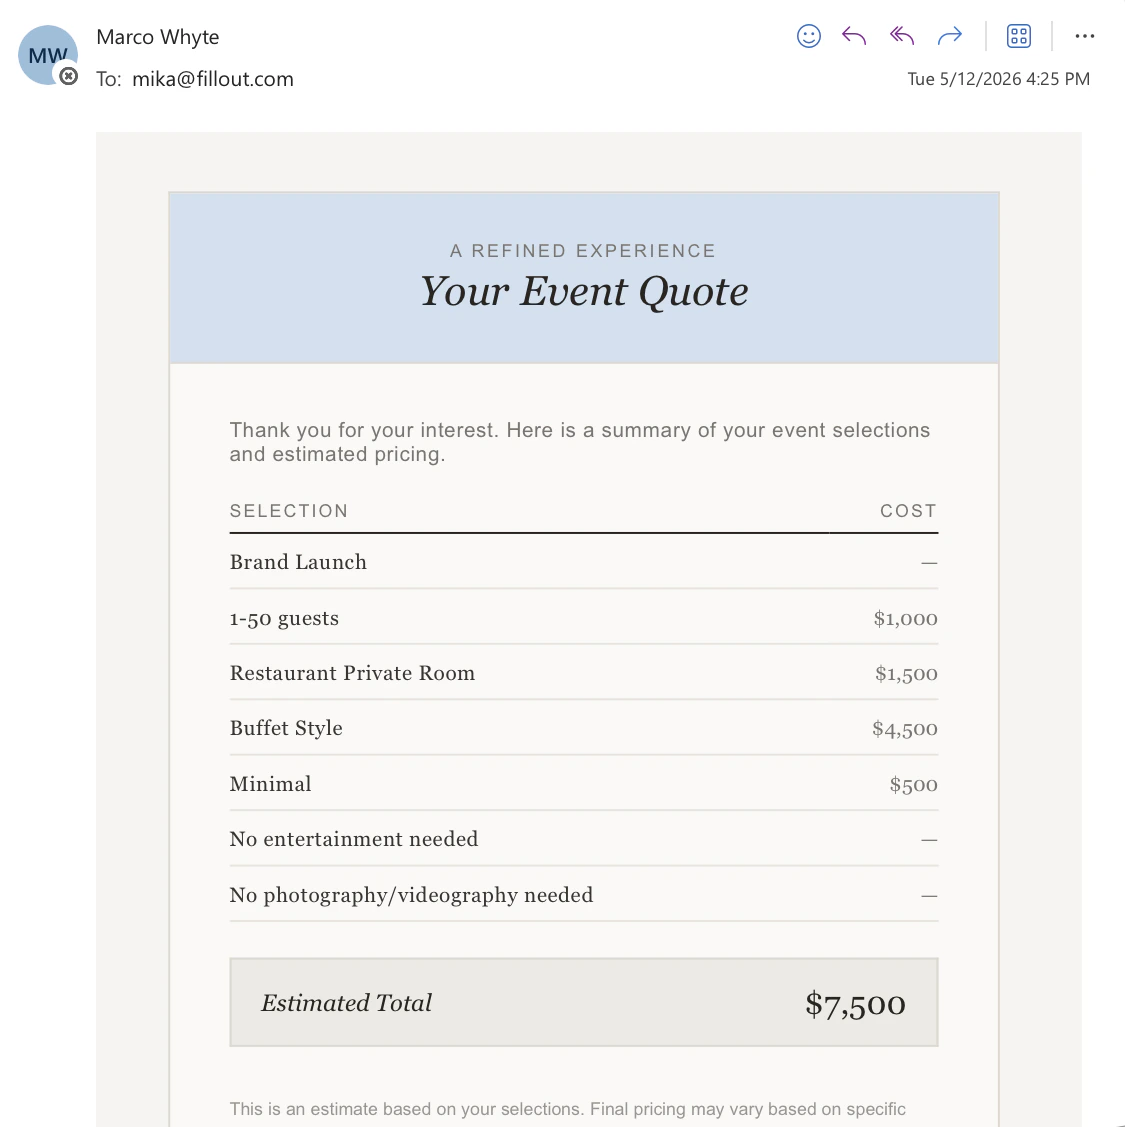This screenshot has width=1125, height=1127.
Task: Click the Forward arrow icon
Action: pos(950,36)
